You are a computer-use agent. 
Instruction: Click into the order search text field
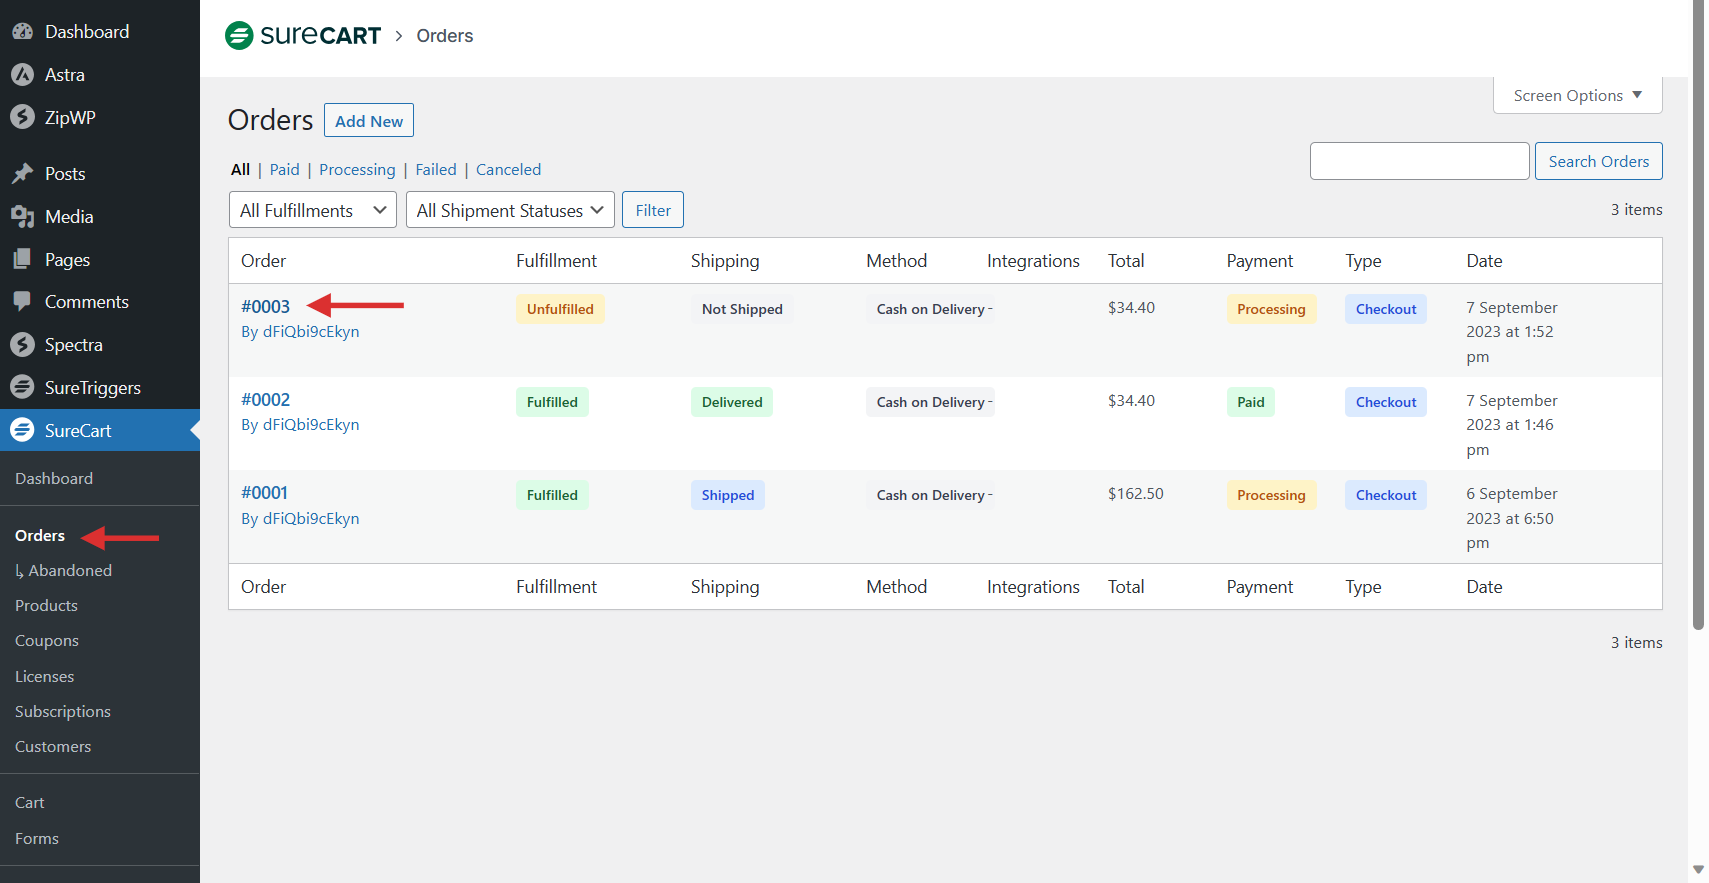[1419, 161]
